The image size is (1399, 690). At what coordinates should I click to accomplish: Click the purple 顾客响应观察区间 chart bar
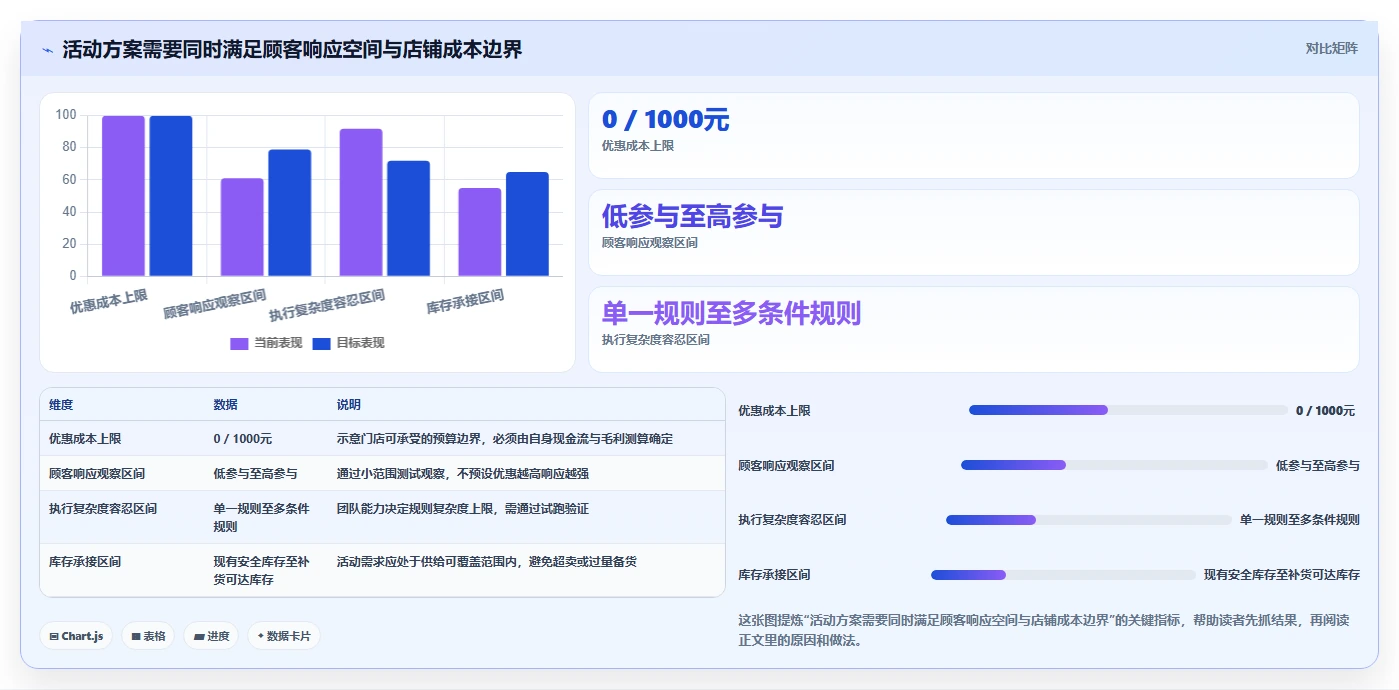click(x=242, y=227)
